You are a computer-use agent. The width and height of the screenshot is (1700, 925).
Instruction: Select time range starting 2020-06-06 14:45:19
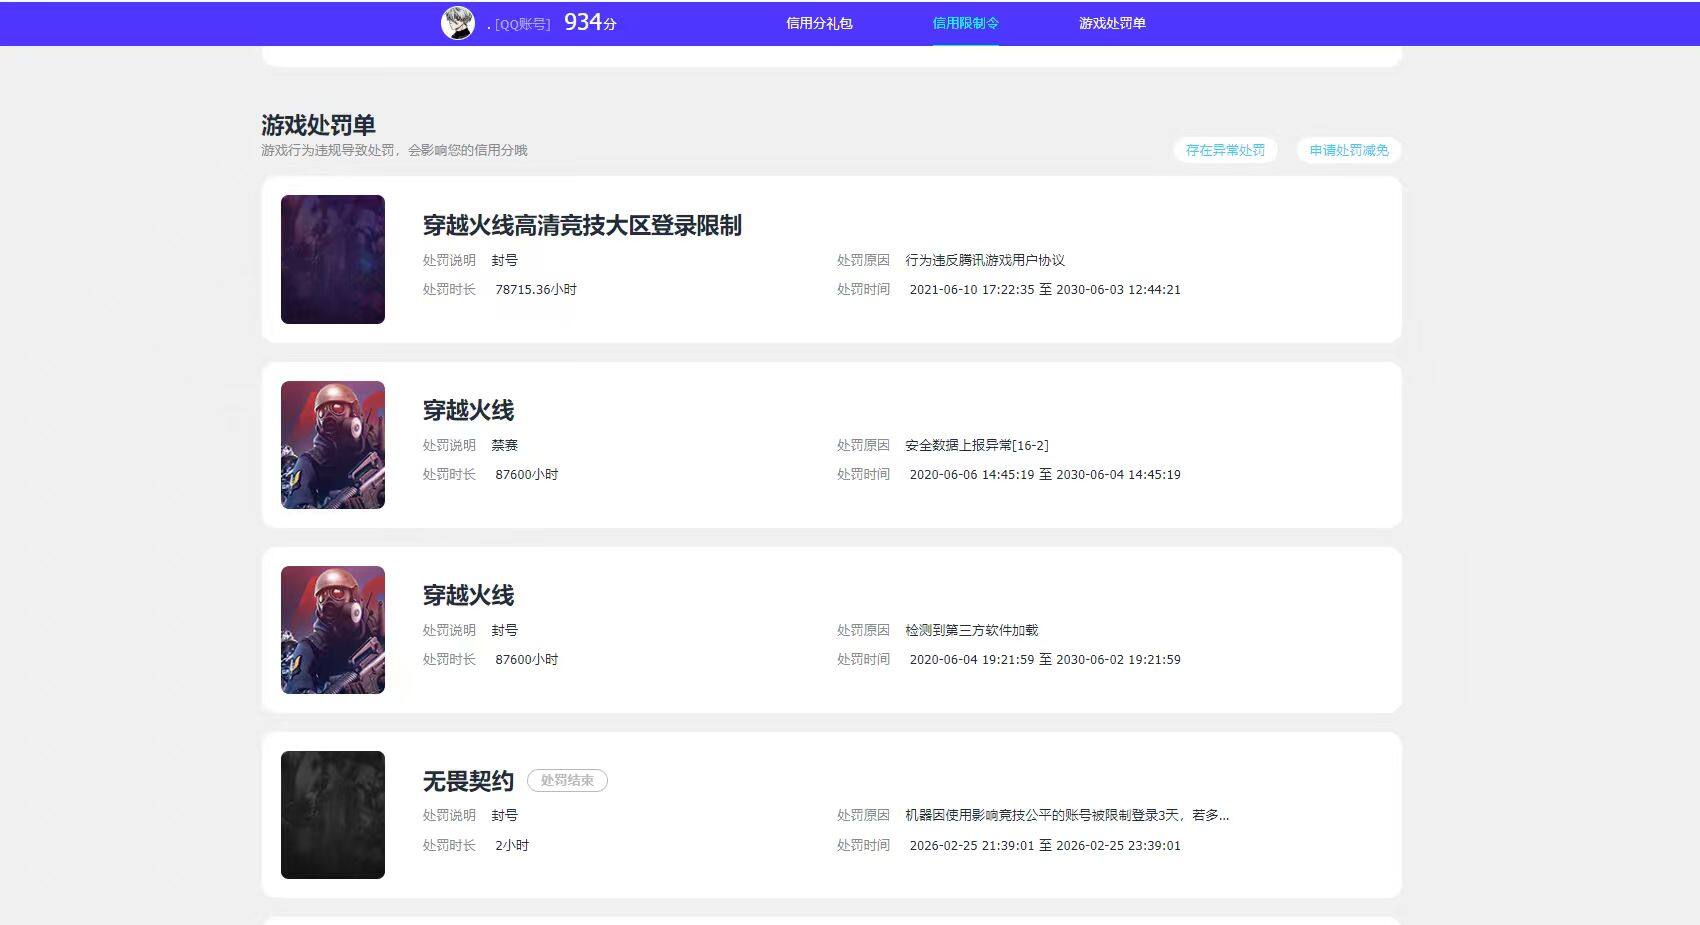coord(1045,474)
